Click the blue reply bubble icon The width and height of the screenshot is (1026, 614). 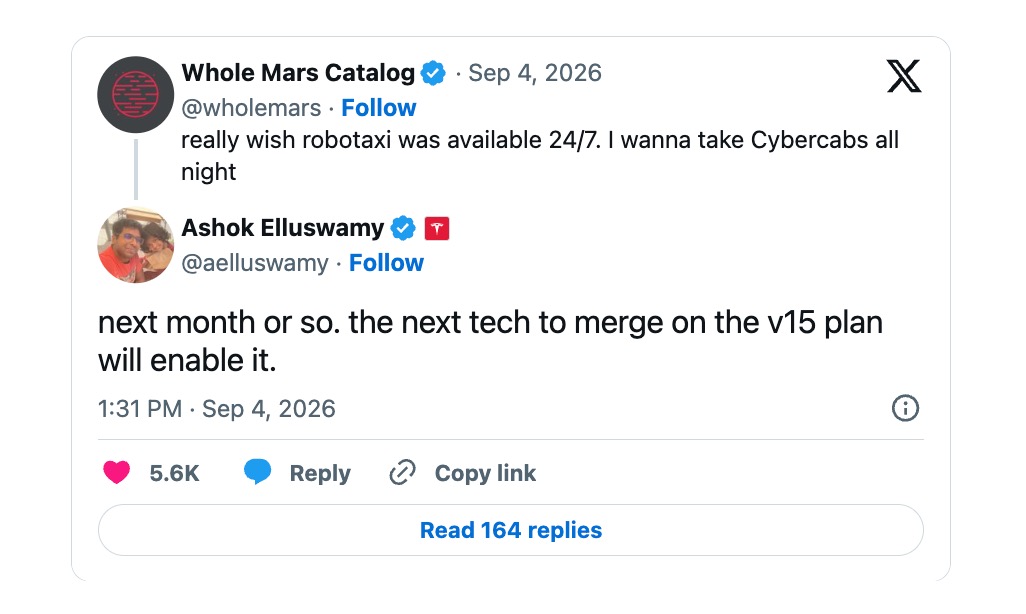[x=257, y=472]
